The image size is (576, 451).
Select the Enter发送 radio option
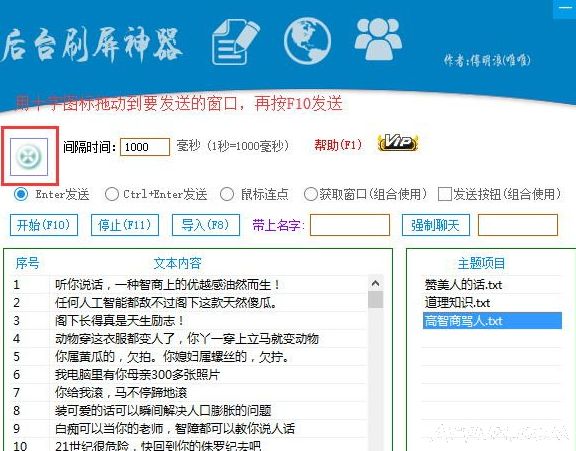[x=21, y=194]
